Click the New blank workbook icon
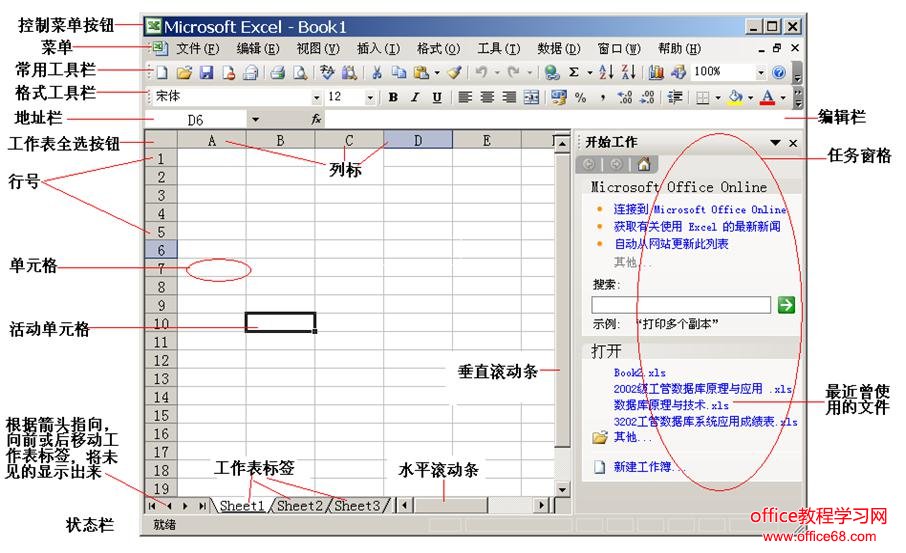The image size is (906, 553). (x=162, y=72)
